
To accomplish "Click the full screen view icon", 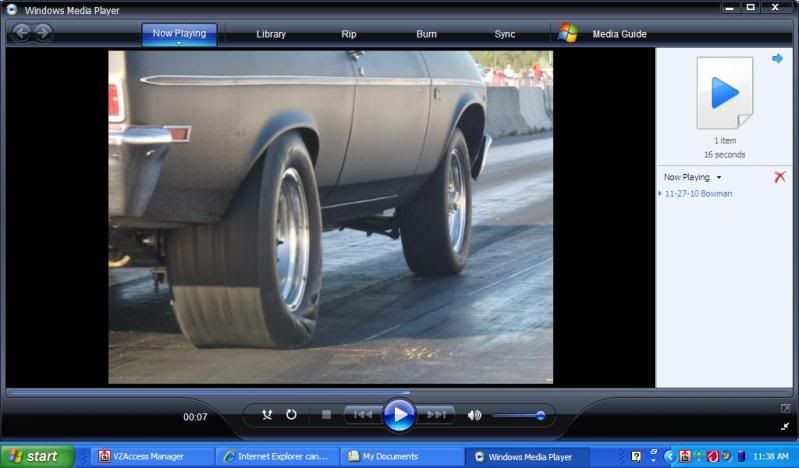I will point(785,408).
